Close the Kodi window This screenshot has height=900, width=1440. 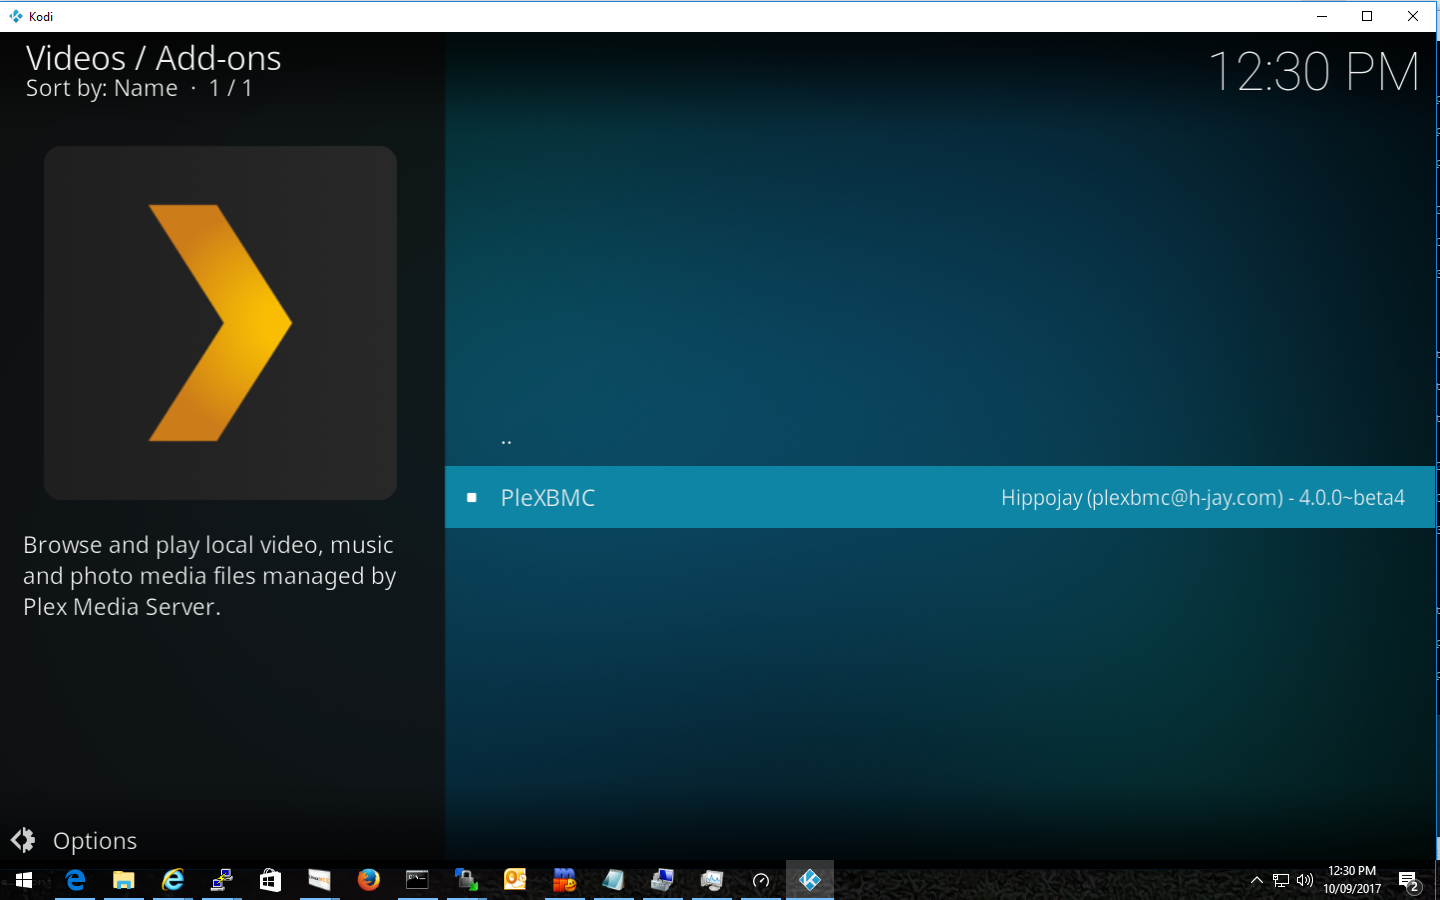(x=1413, y=16)
